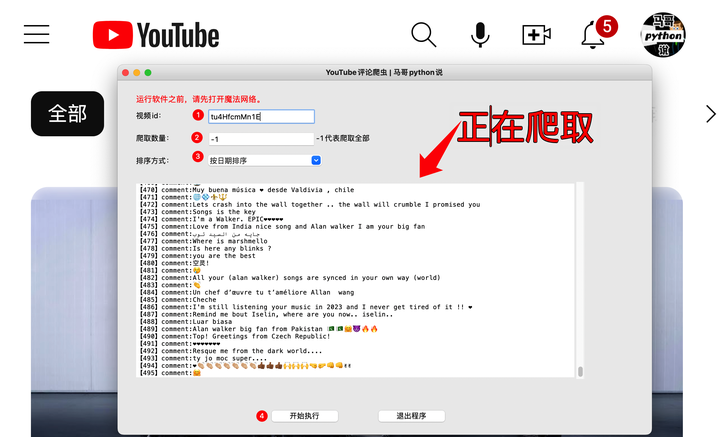Image resolution: width=720 pixels, height=437 pixels.
Task: Open the 排序方式 dropdown
Action: tap(265, 160)
